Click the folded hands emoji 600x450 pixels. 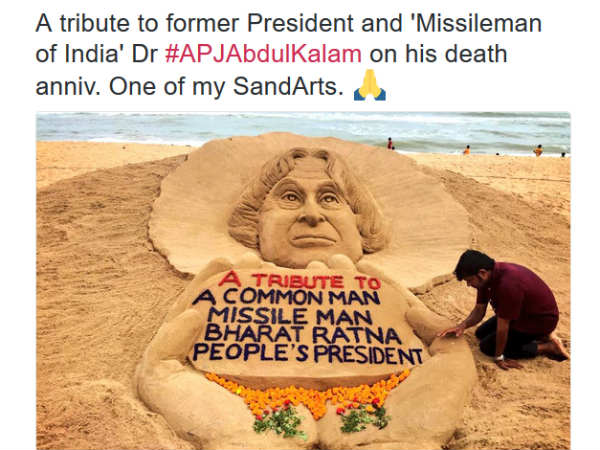click(370, 85)
